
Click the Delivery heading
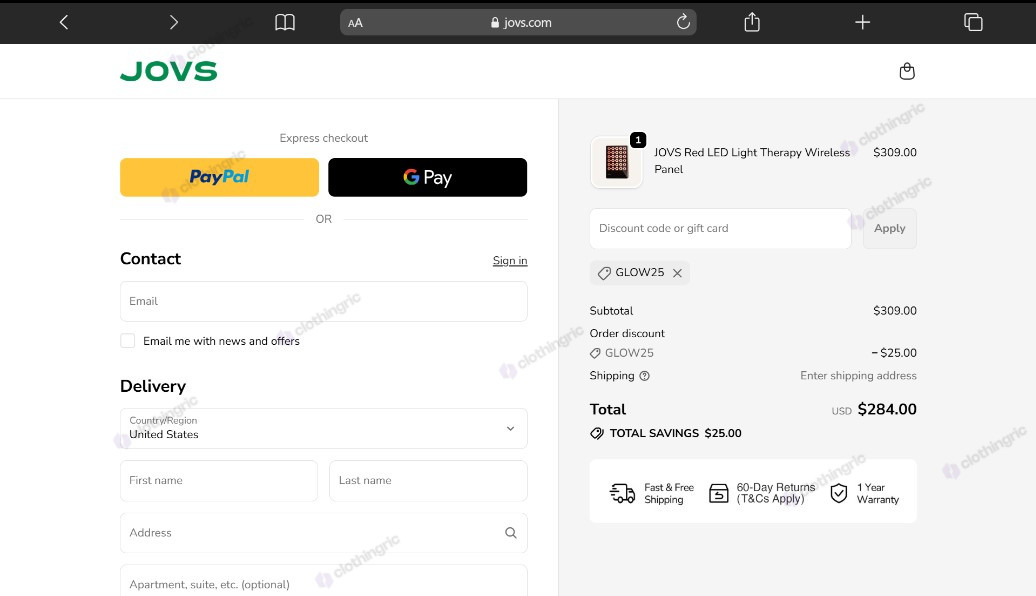[x=153, y=386]
